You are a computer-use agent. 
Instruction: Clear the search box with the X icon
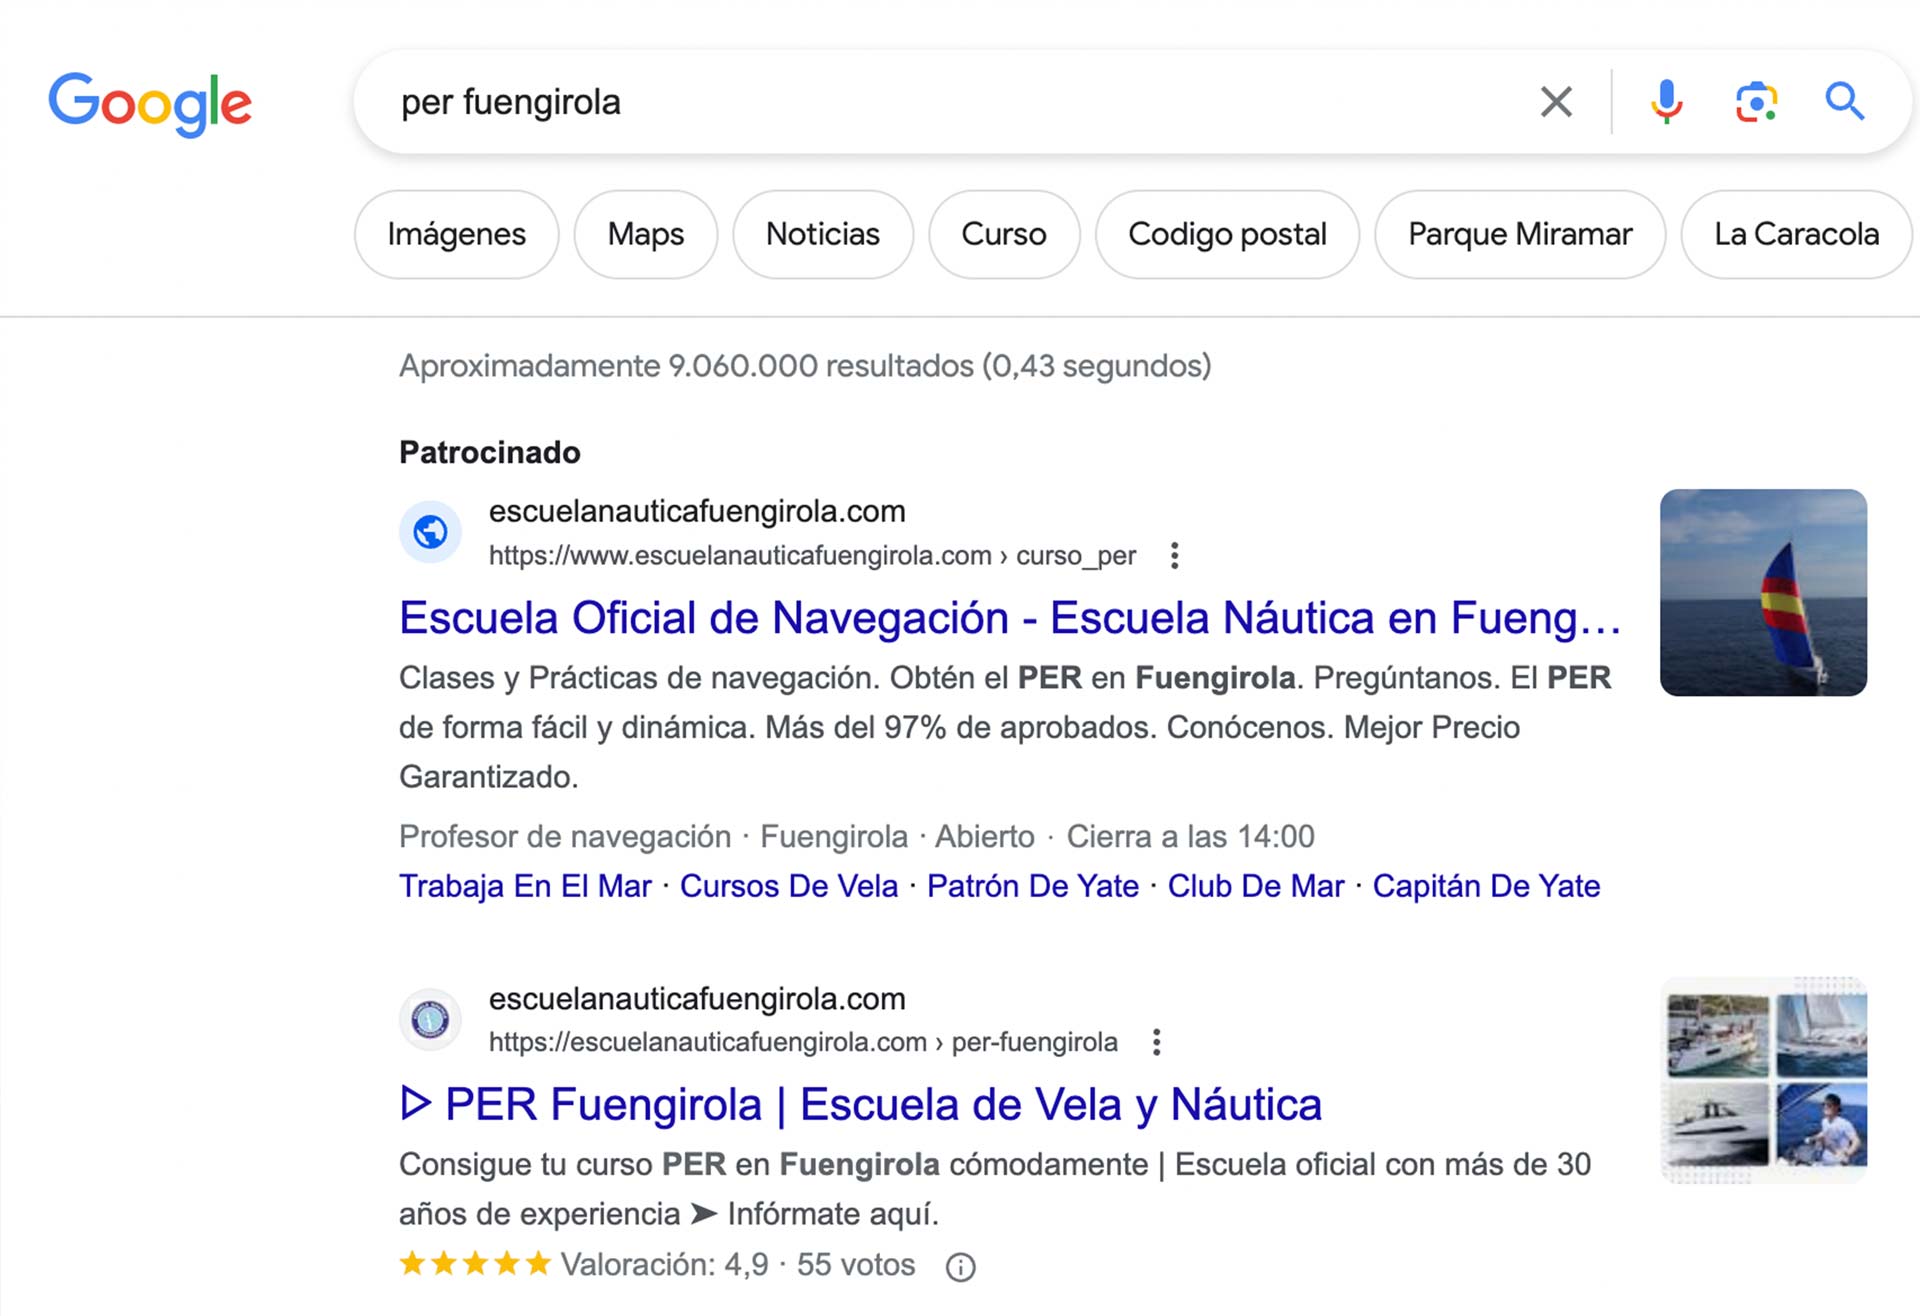point(1556,102)
